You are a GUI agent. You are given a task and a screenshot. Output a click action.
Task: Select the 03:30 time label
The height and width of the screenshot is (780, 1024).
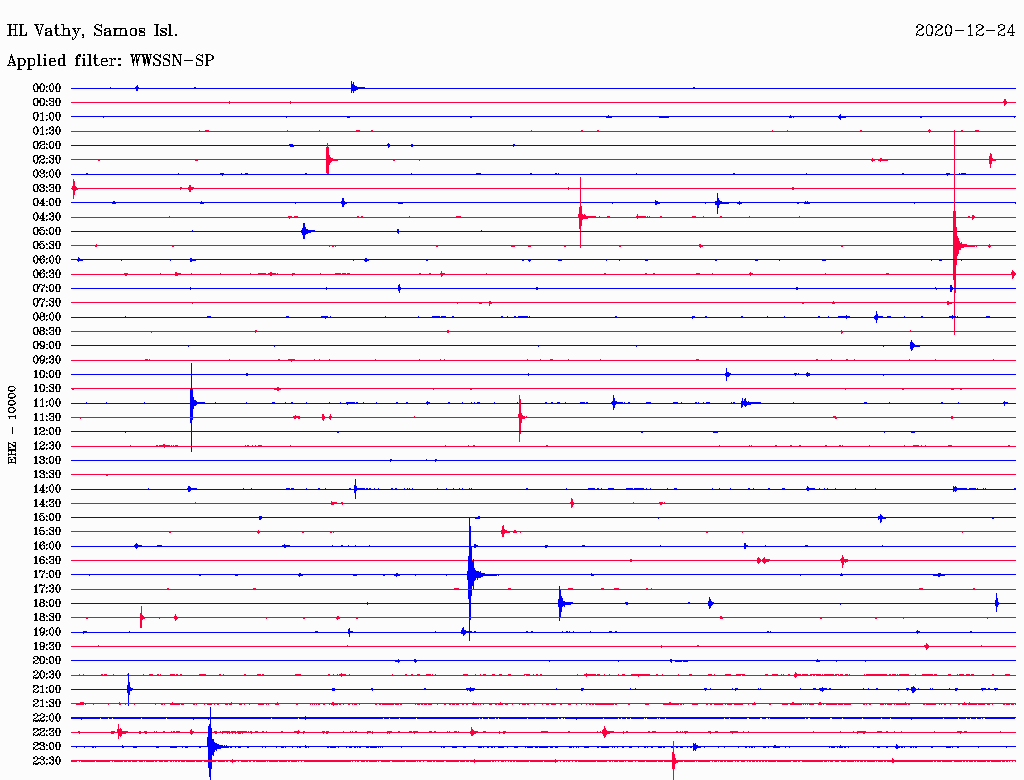tap(47, 189)
